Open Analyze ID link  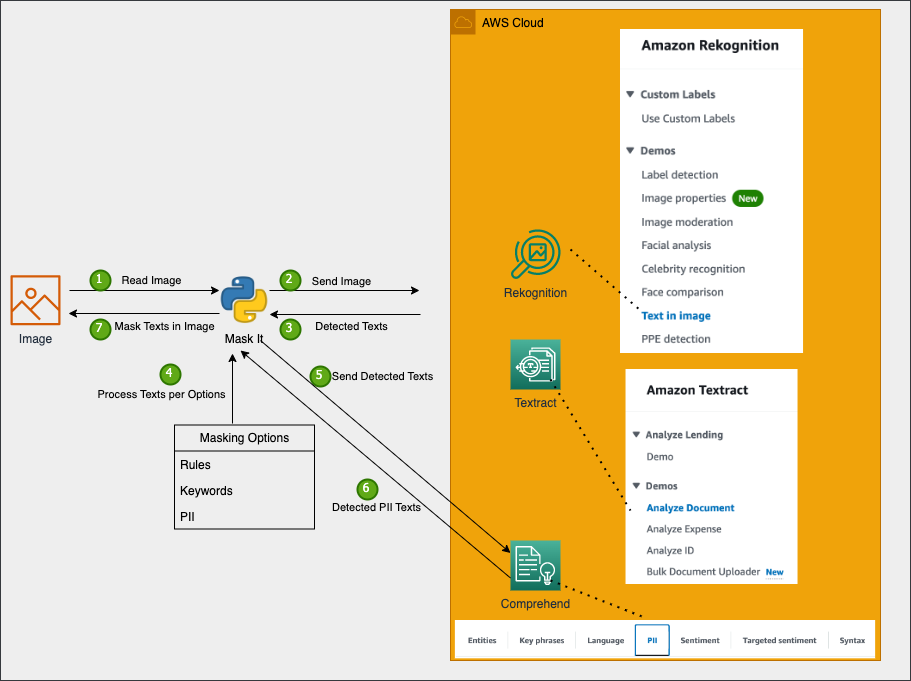670,550
